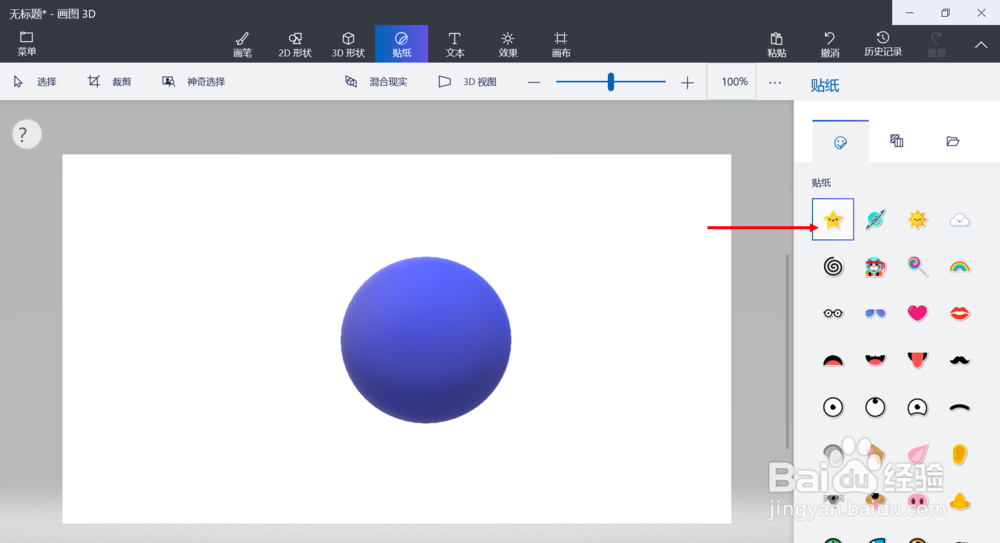
Task: Switch to the stickers face tab
Action: [840, 142]
